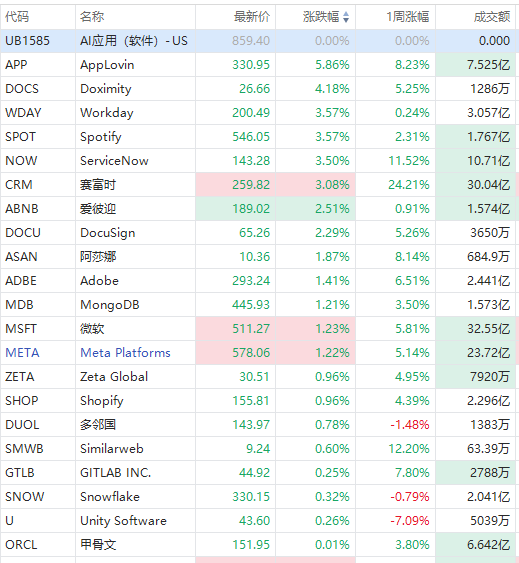Screen dimensions: 519x563
Task: Select the MSFT 微软 row
Action: (259, 329)
